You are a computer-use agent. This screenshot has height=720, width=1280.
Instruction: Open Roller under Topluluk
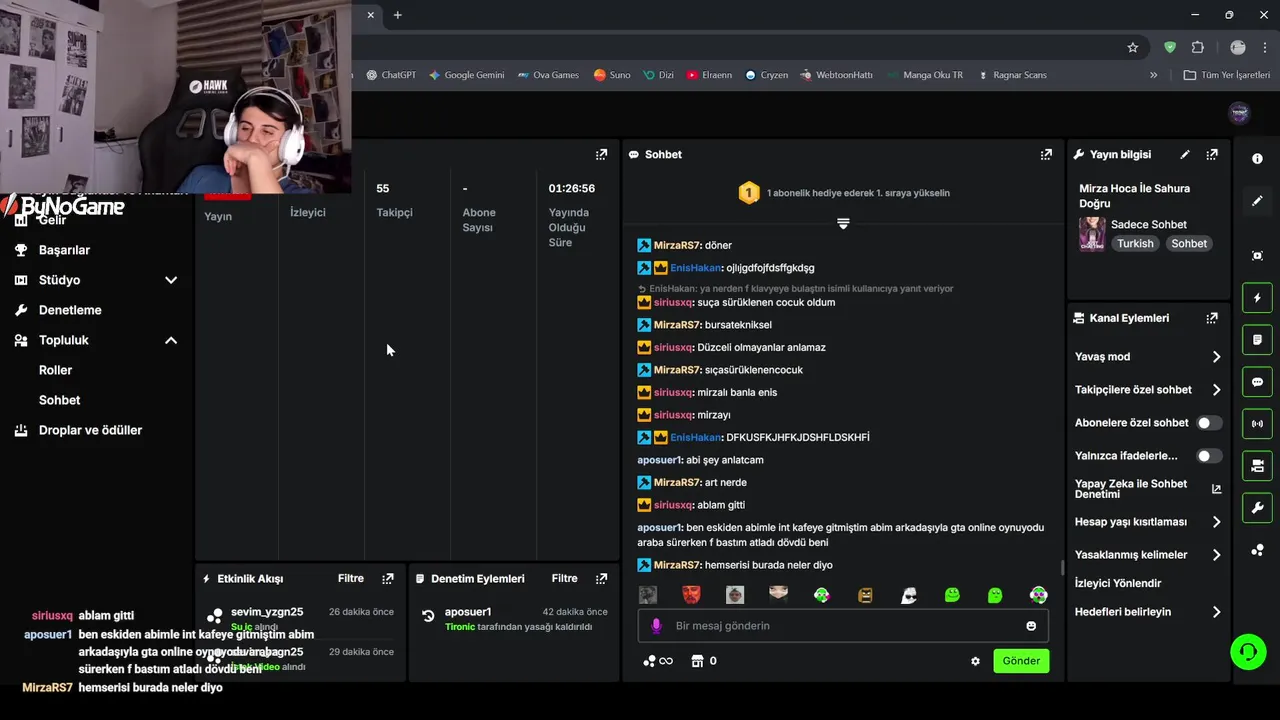55,370
